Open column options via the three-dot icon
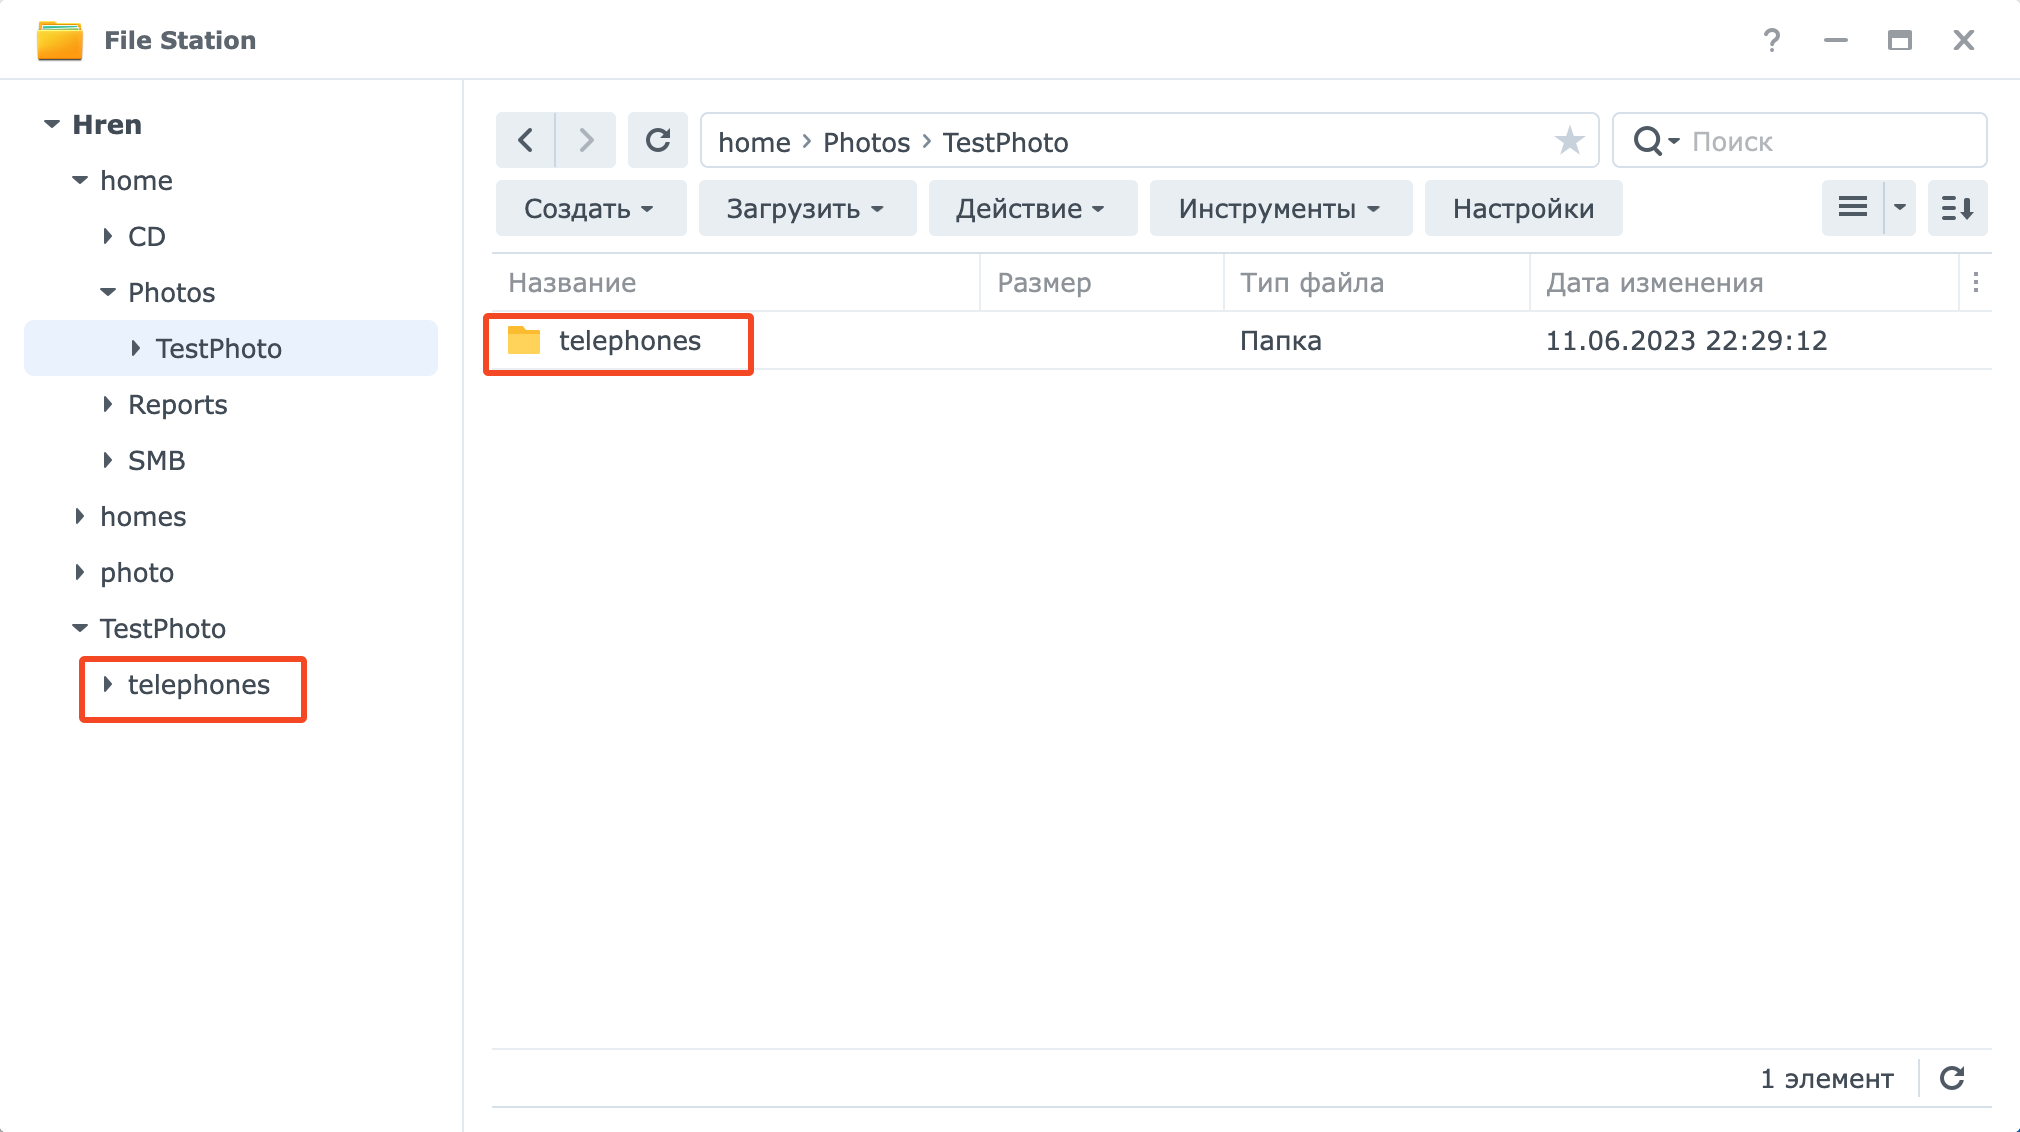 pos(1975,283)
